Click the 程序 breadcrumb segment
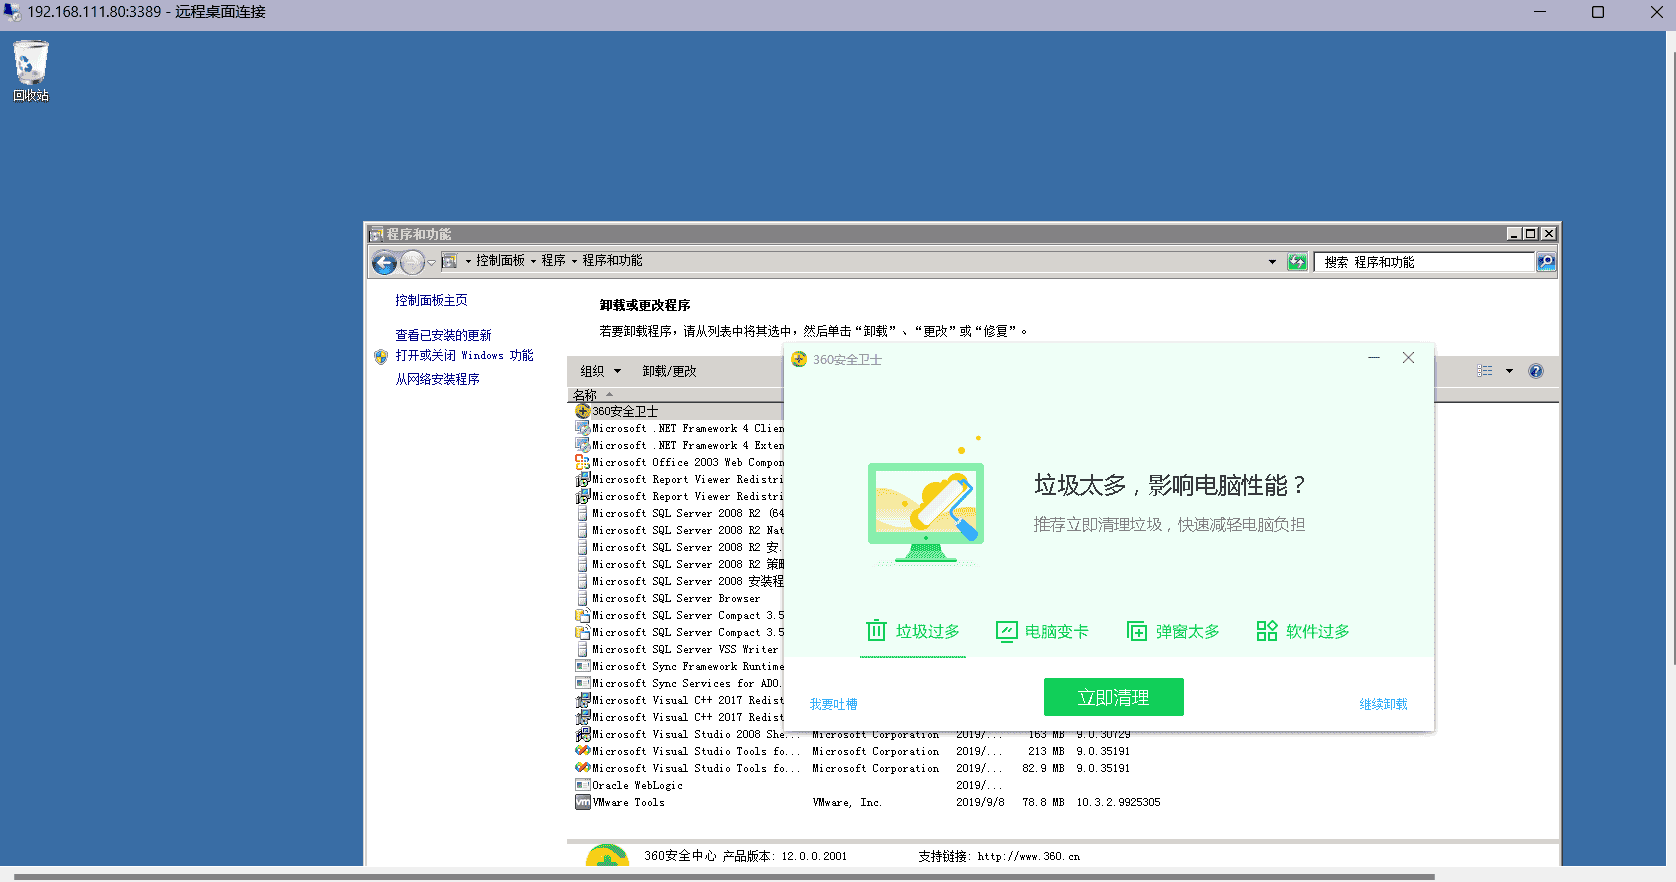Screen dimensions: 1676x882 pos(553,261)
